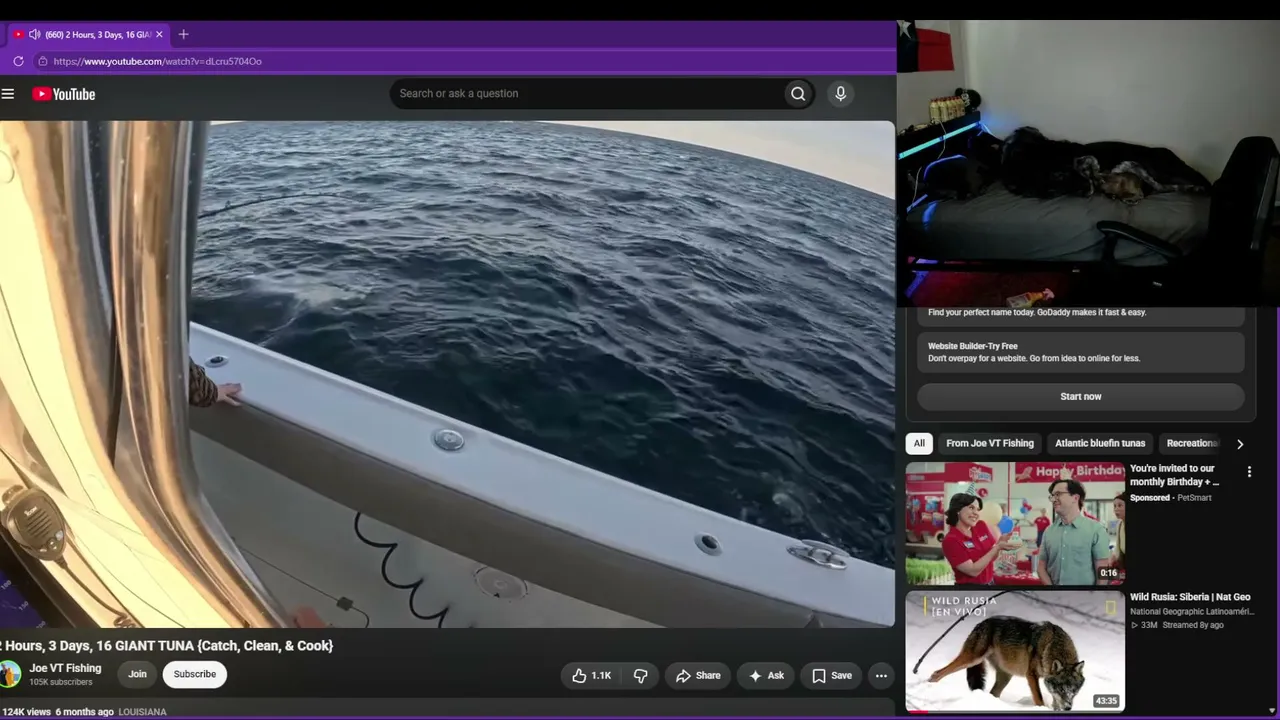Click the '33M Streamed 8y ago' text
Viewport: 1280px width, 720px height.
[x=1177, y=625]
